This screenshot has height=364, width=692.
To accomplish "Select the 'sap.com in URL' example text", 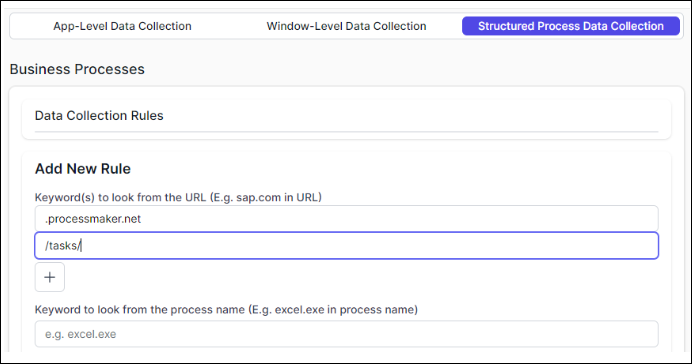I will 278,197.
